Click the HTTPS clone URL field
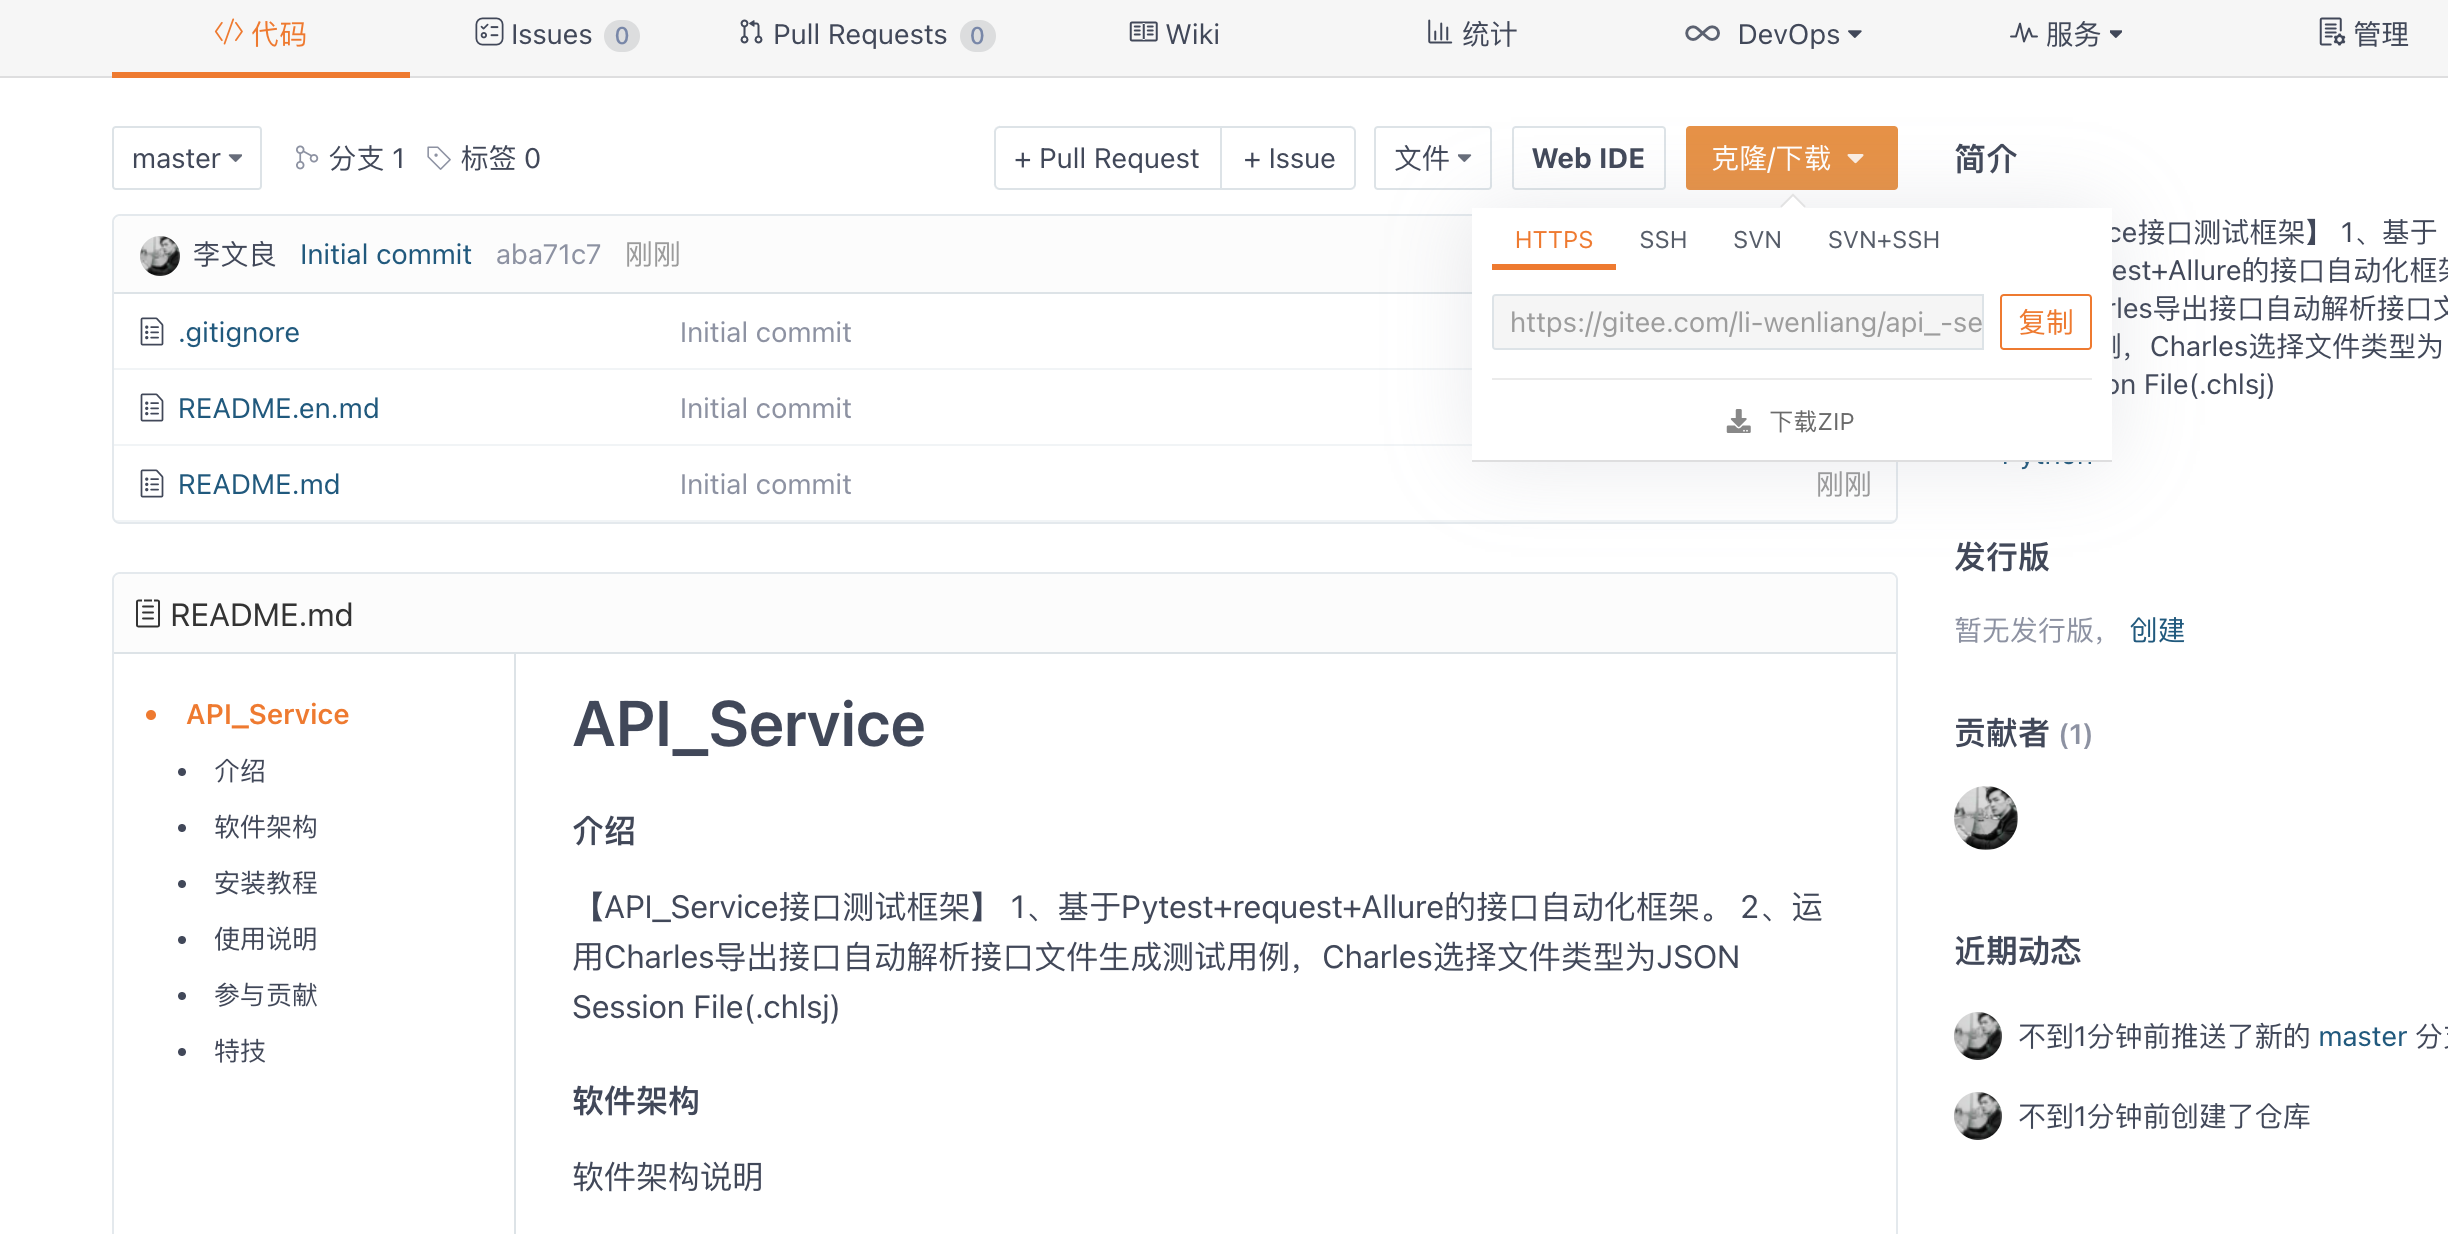2448x1234 pixels. tap(1737, 322)
